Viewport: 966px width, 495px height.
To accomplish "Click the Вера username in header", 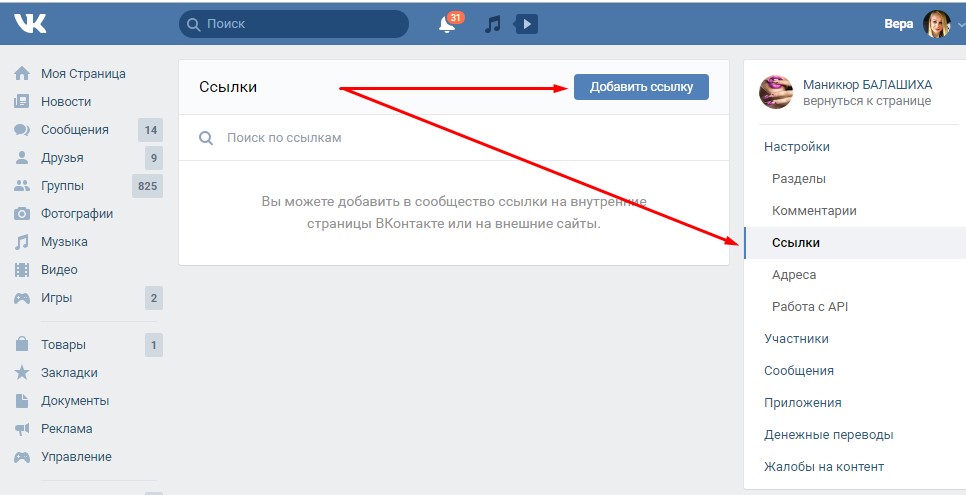I will [x=898, y=24].
